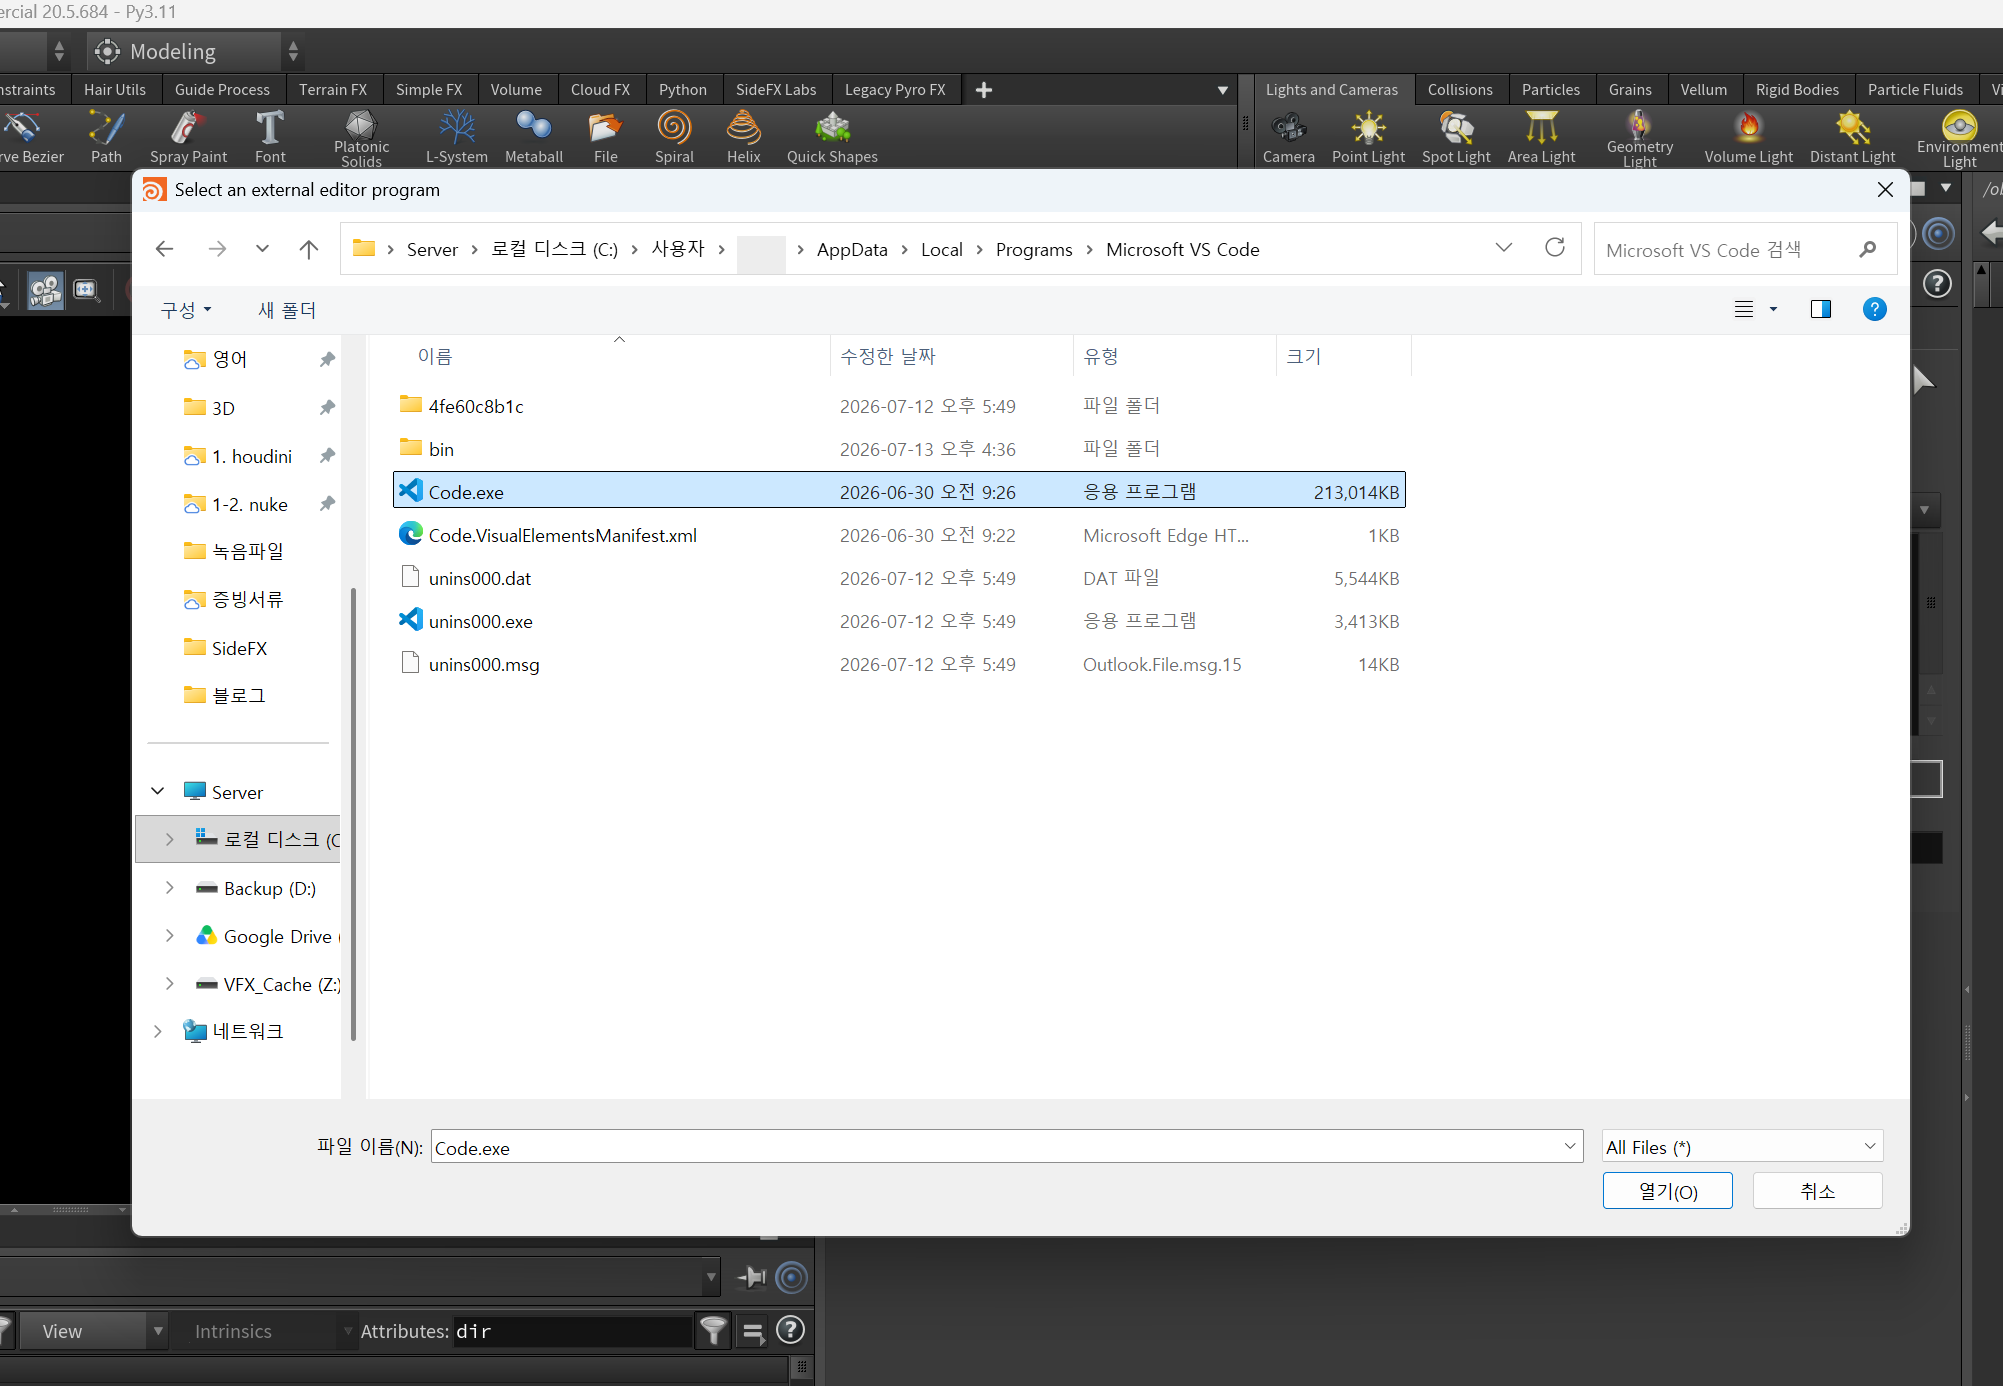Viewport: 2003px width, 1386px height.
Task: Expand the Google Drive node
Action: point(169,936)
